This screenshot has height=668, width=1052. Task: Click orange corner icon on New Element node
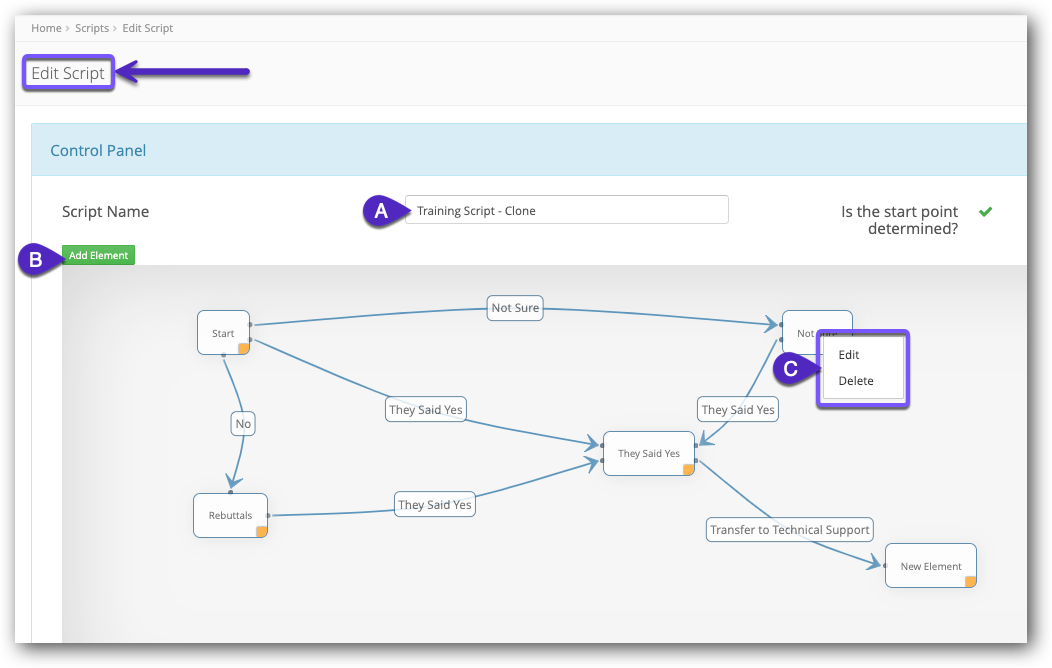tap(969, 581)
